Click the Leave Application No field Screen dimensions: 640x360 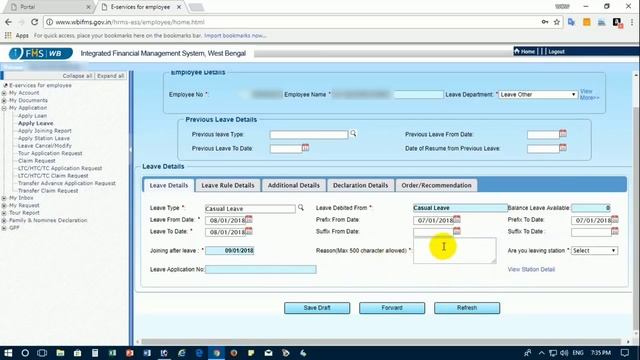pos(260,269)
